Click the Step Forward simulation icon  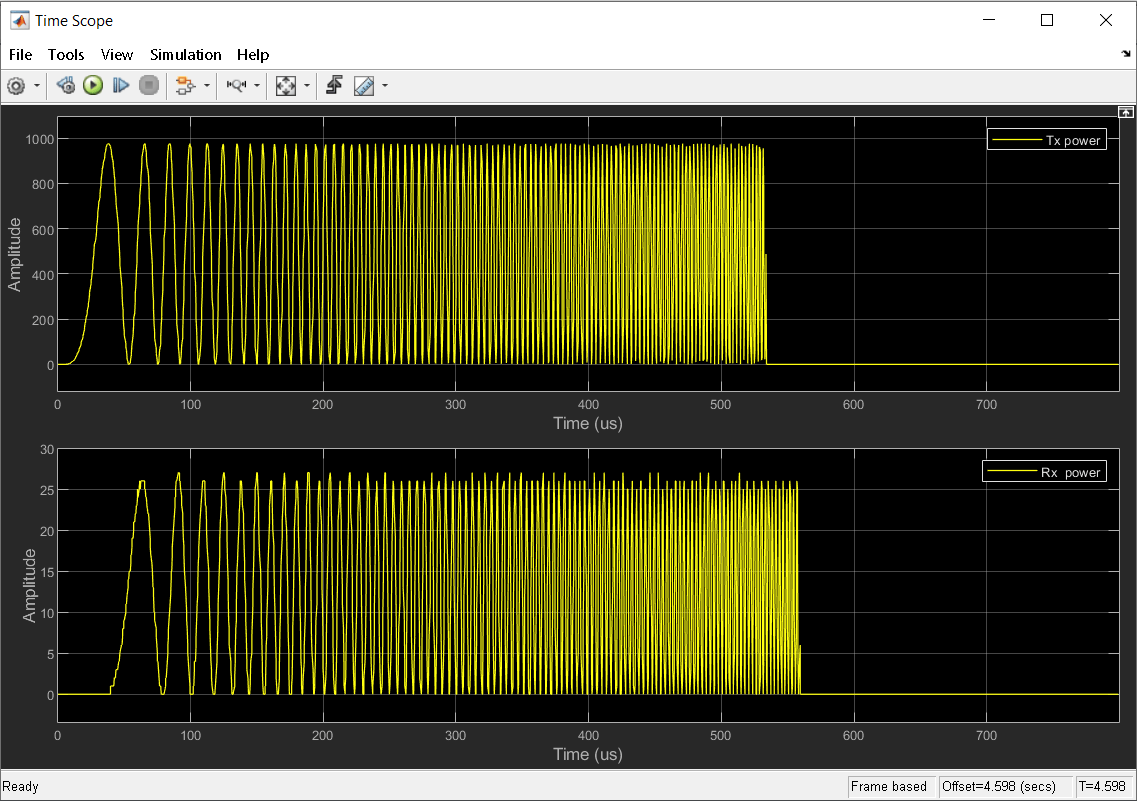pyautogui.click(x=121, y=86)
